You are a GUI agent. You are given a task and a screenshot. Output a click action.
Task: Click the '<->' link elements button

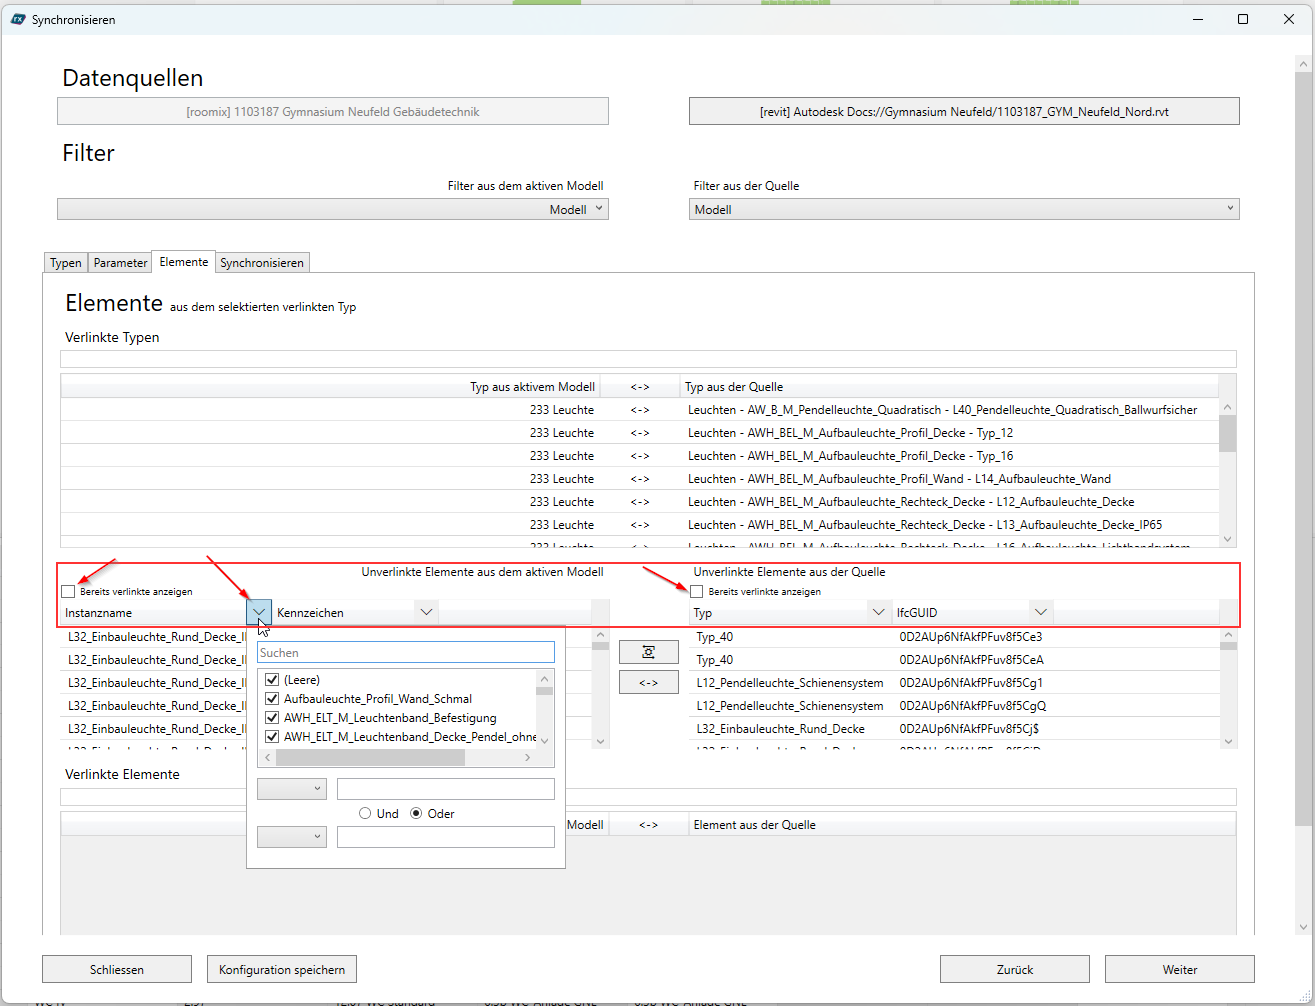click(x=648, y=683)
